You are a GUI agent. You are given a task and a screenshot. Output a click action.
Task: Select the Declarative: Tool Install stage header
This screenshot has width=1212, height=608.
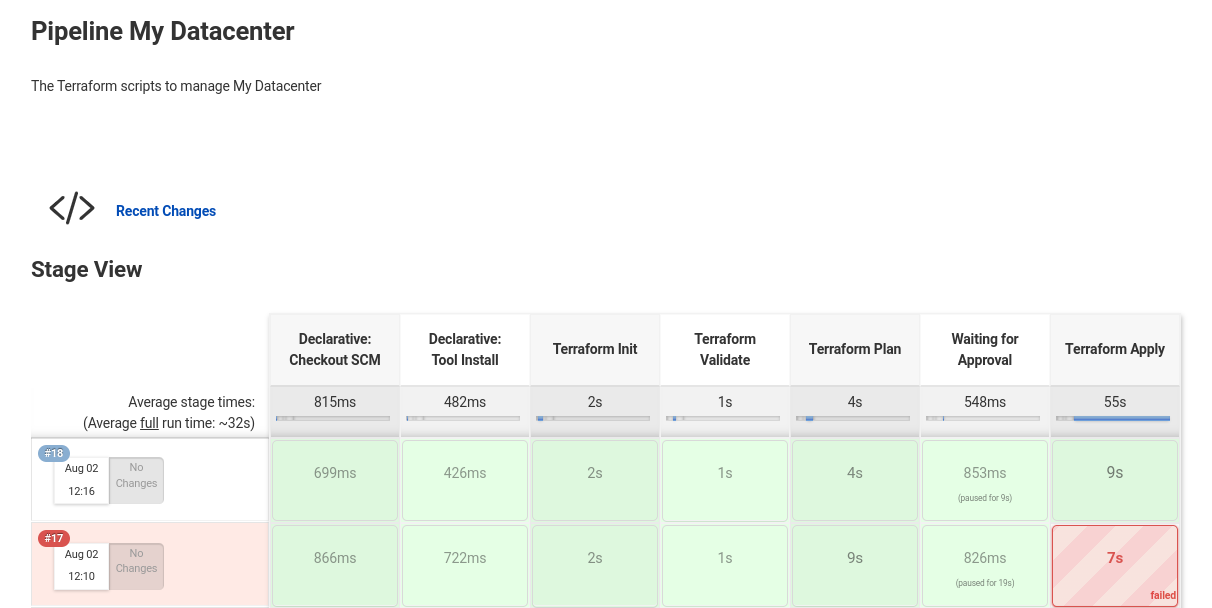click(464, 349)
